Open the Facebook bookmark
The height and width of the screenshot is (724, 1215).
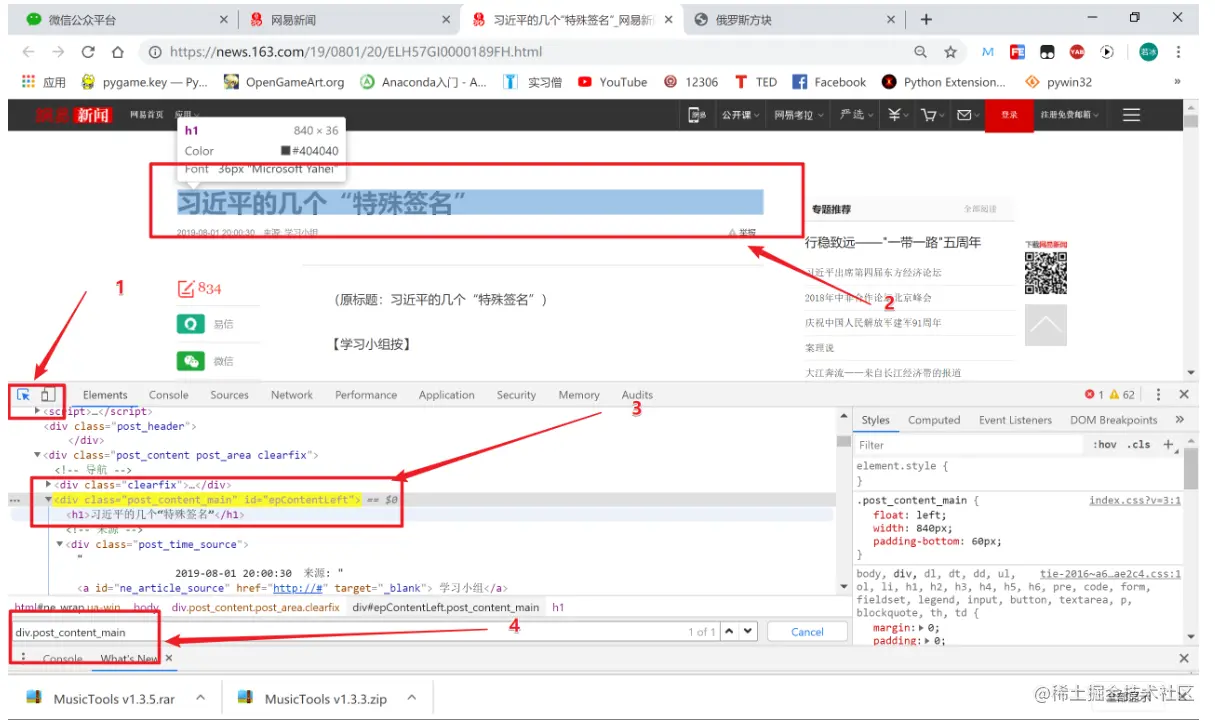pos(829,82)
